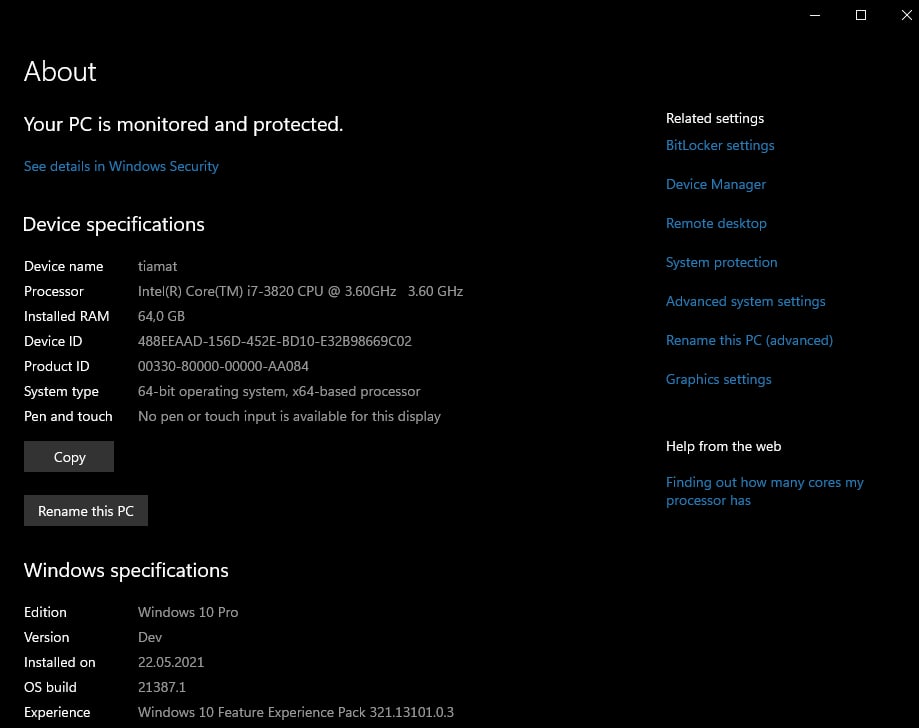Open System protection link
Screen dimensions: 919x728
tap(721, 262)
